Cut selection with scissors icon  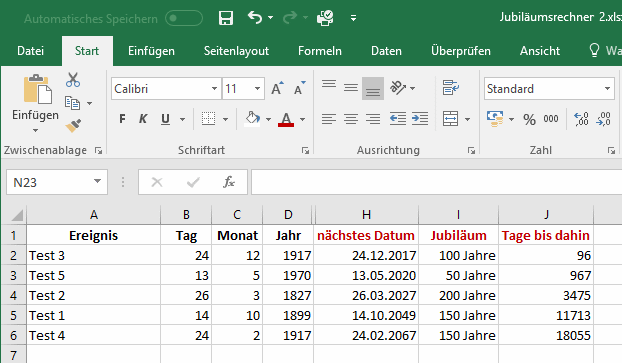tap(73, 80)
